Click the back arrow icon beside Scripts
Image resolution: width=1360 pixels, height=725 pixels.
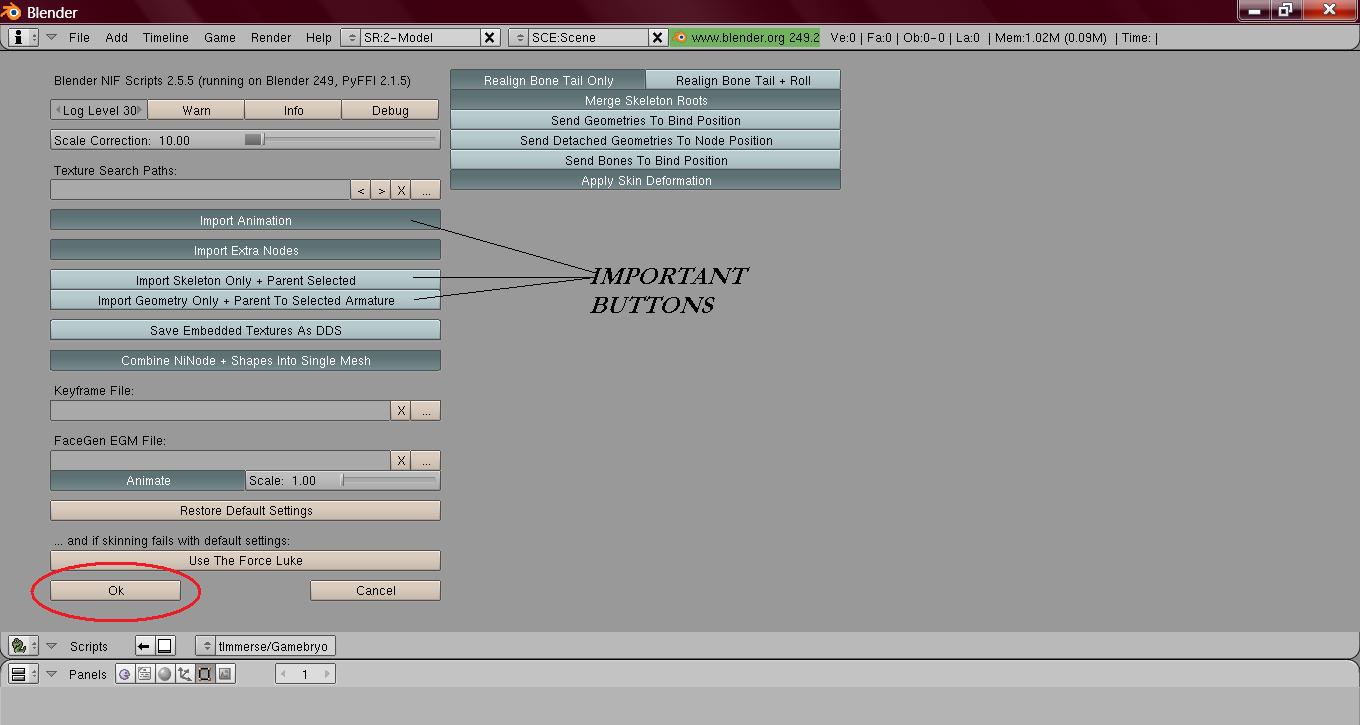[143, 646]
